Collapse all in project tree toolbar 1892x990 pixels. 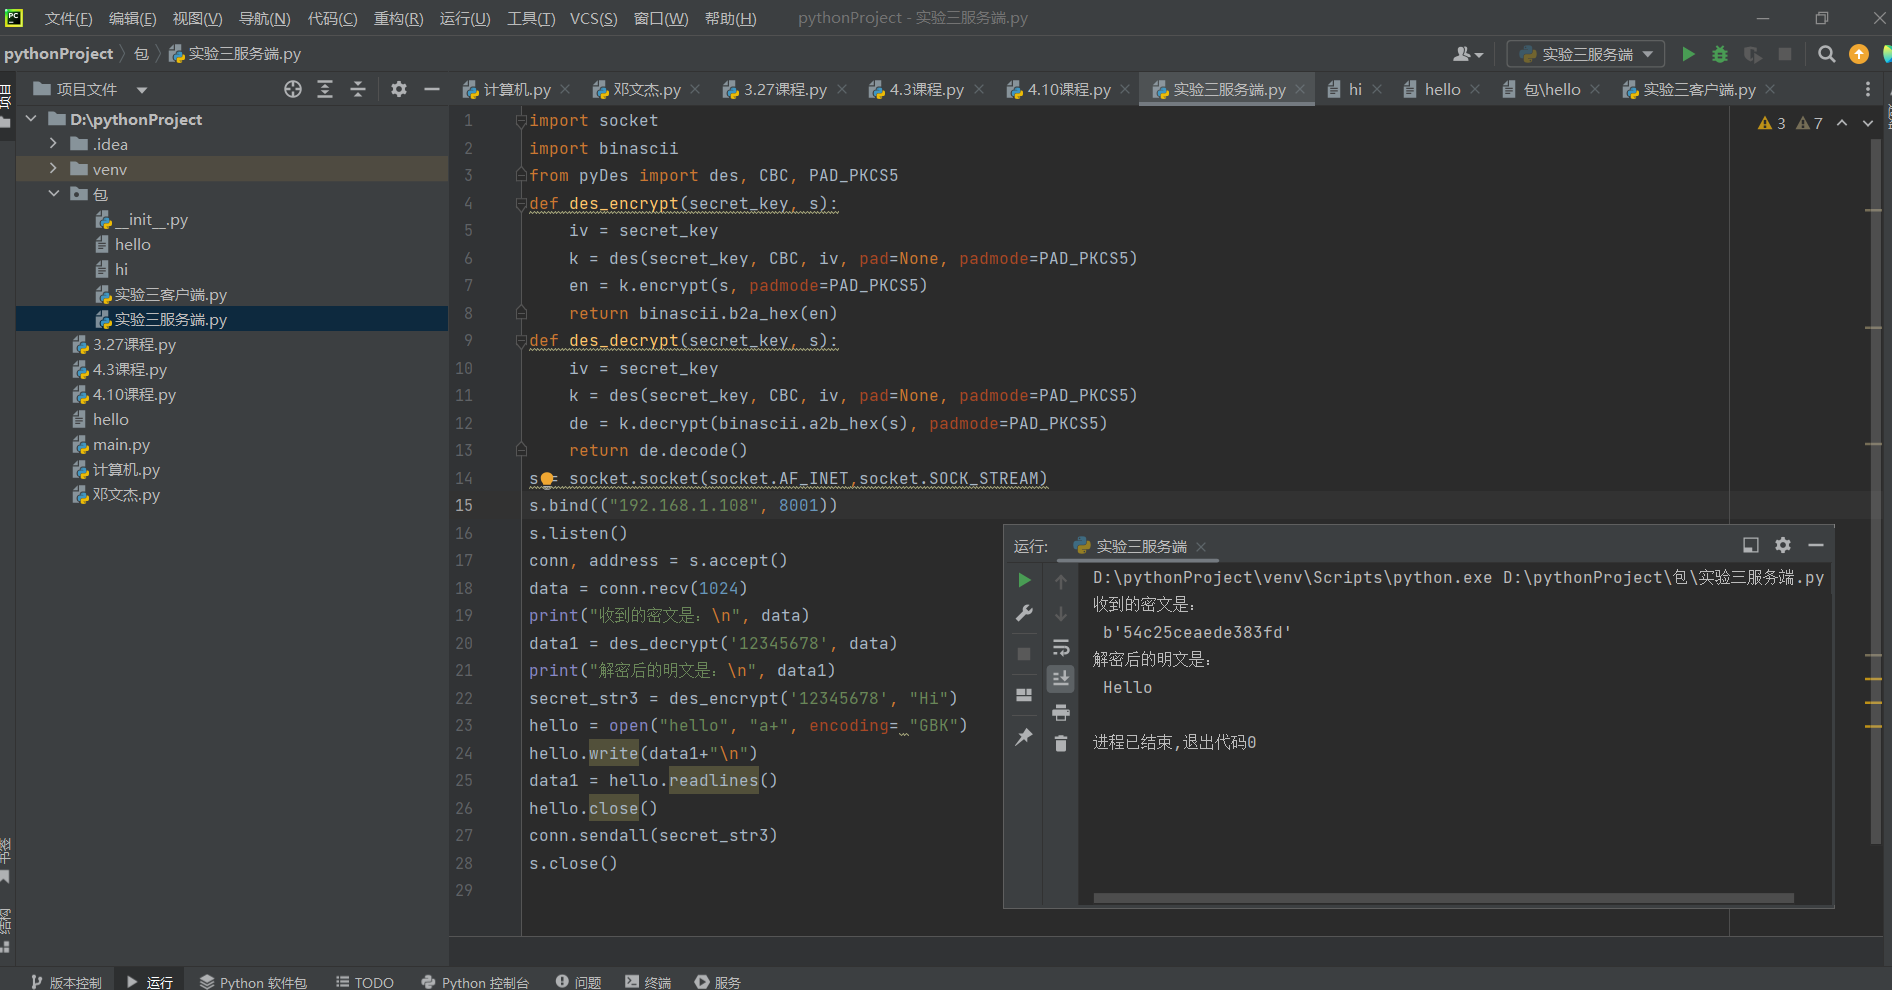click(x=358, y=89)
